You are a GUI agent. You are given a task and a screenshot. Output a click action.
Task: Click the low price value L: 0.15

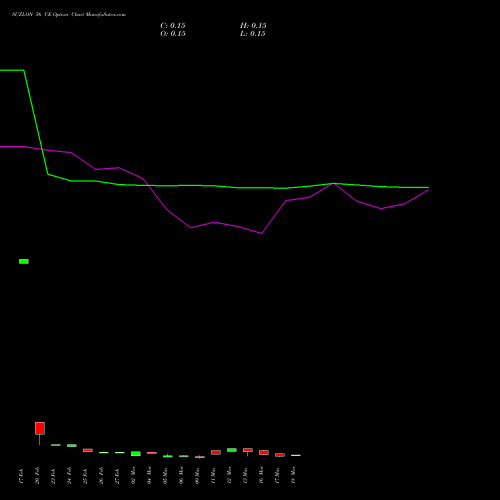[x=253, y=34]
